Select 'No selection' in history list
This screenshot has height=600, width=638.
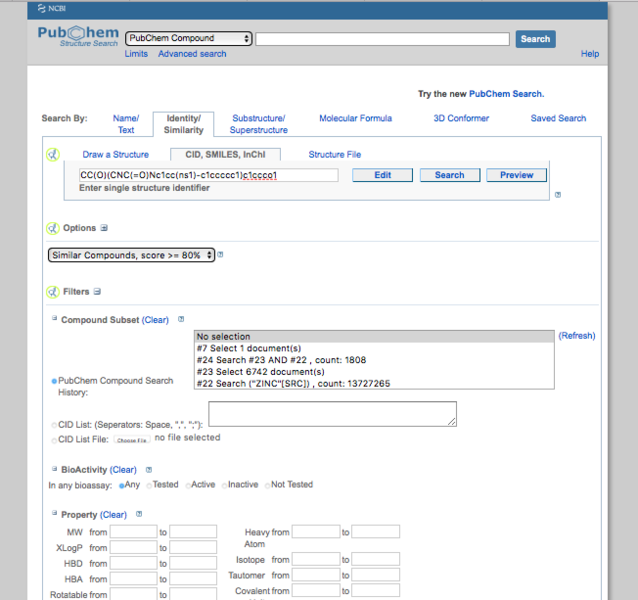point(374,337)
